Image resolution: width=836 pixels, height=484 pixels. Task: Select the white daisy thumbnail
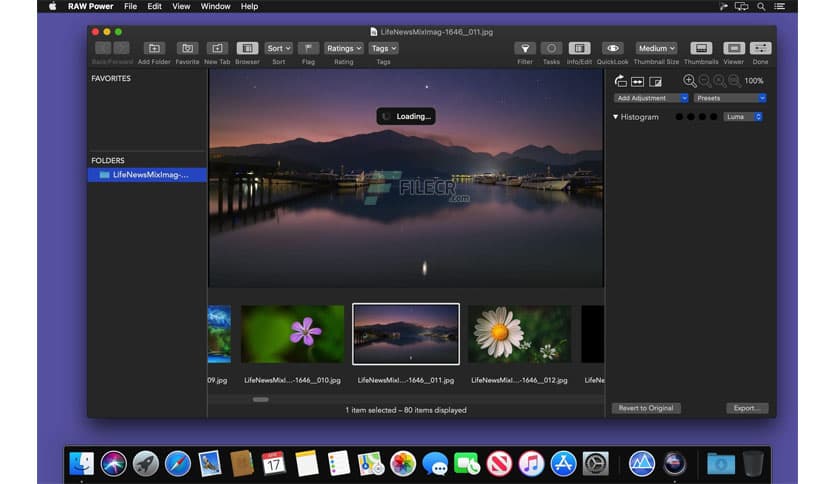point(519,334)
